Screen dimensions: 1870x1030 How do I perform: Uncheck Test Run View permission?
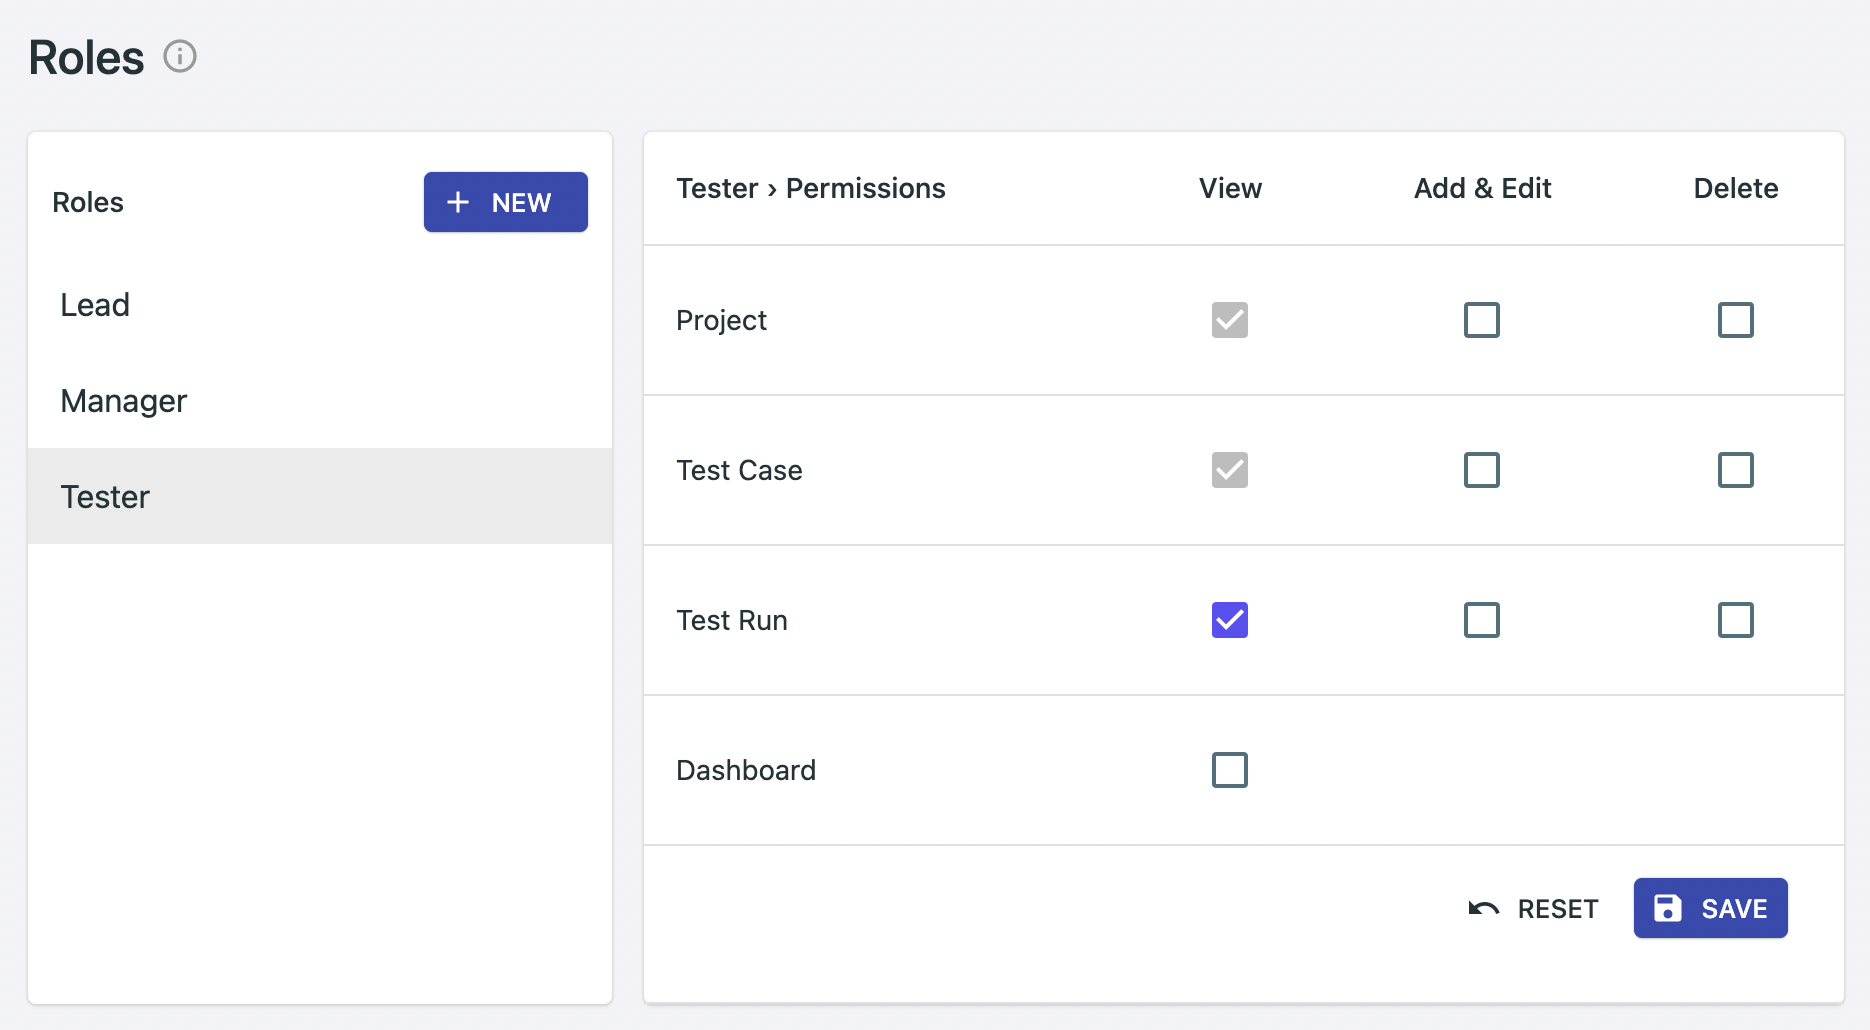pos(1229,620)
